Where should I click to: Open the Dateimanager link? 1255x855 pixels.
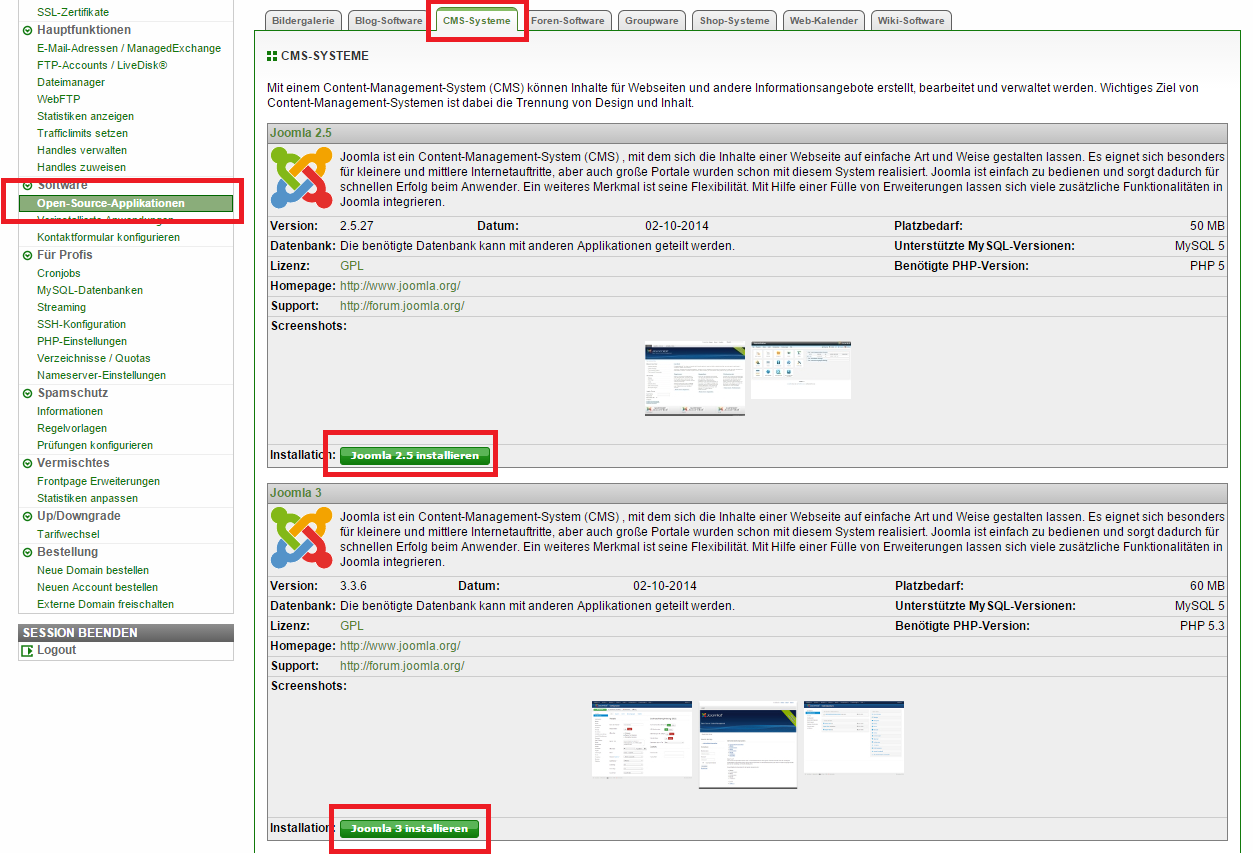(71, 82)
